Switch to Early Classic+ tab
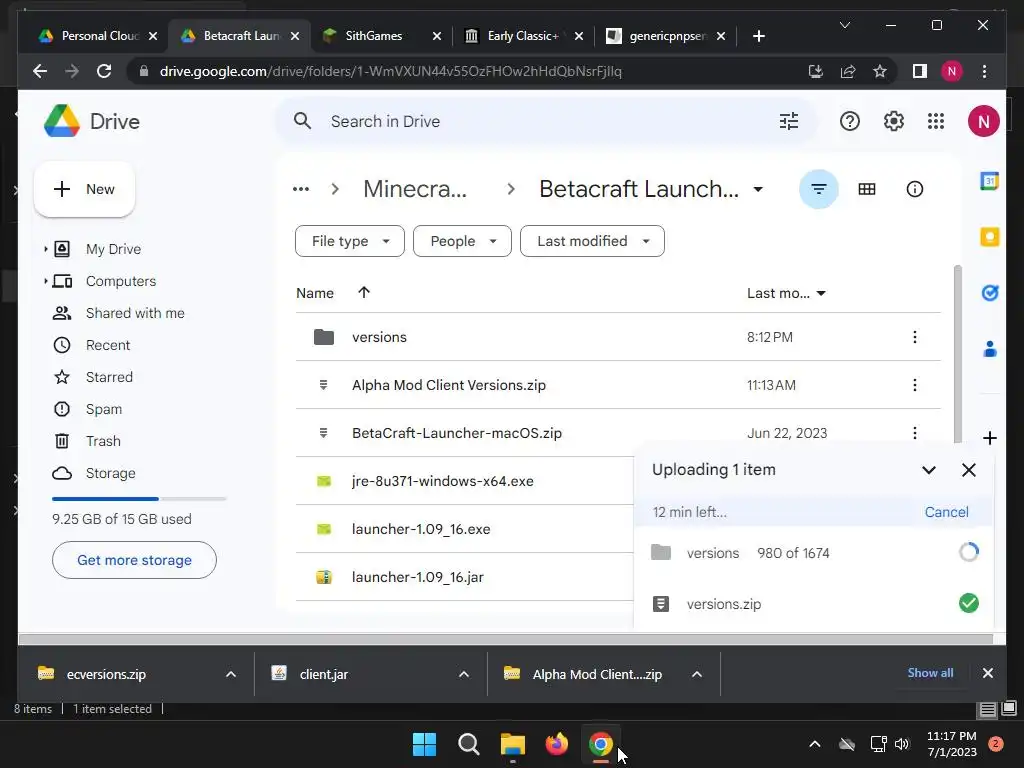 click(524, 36)
